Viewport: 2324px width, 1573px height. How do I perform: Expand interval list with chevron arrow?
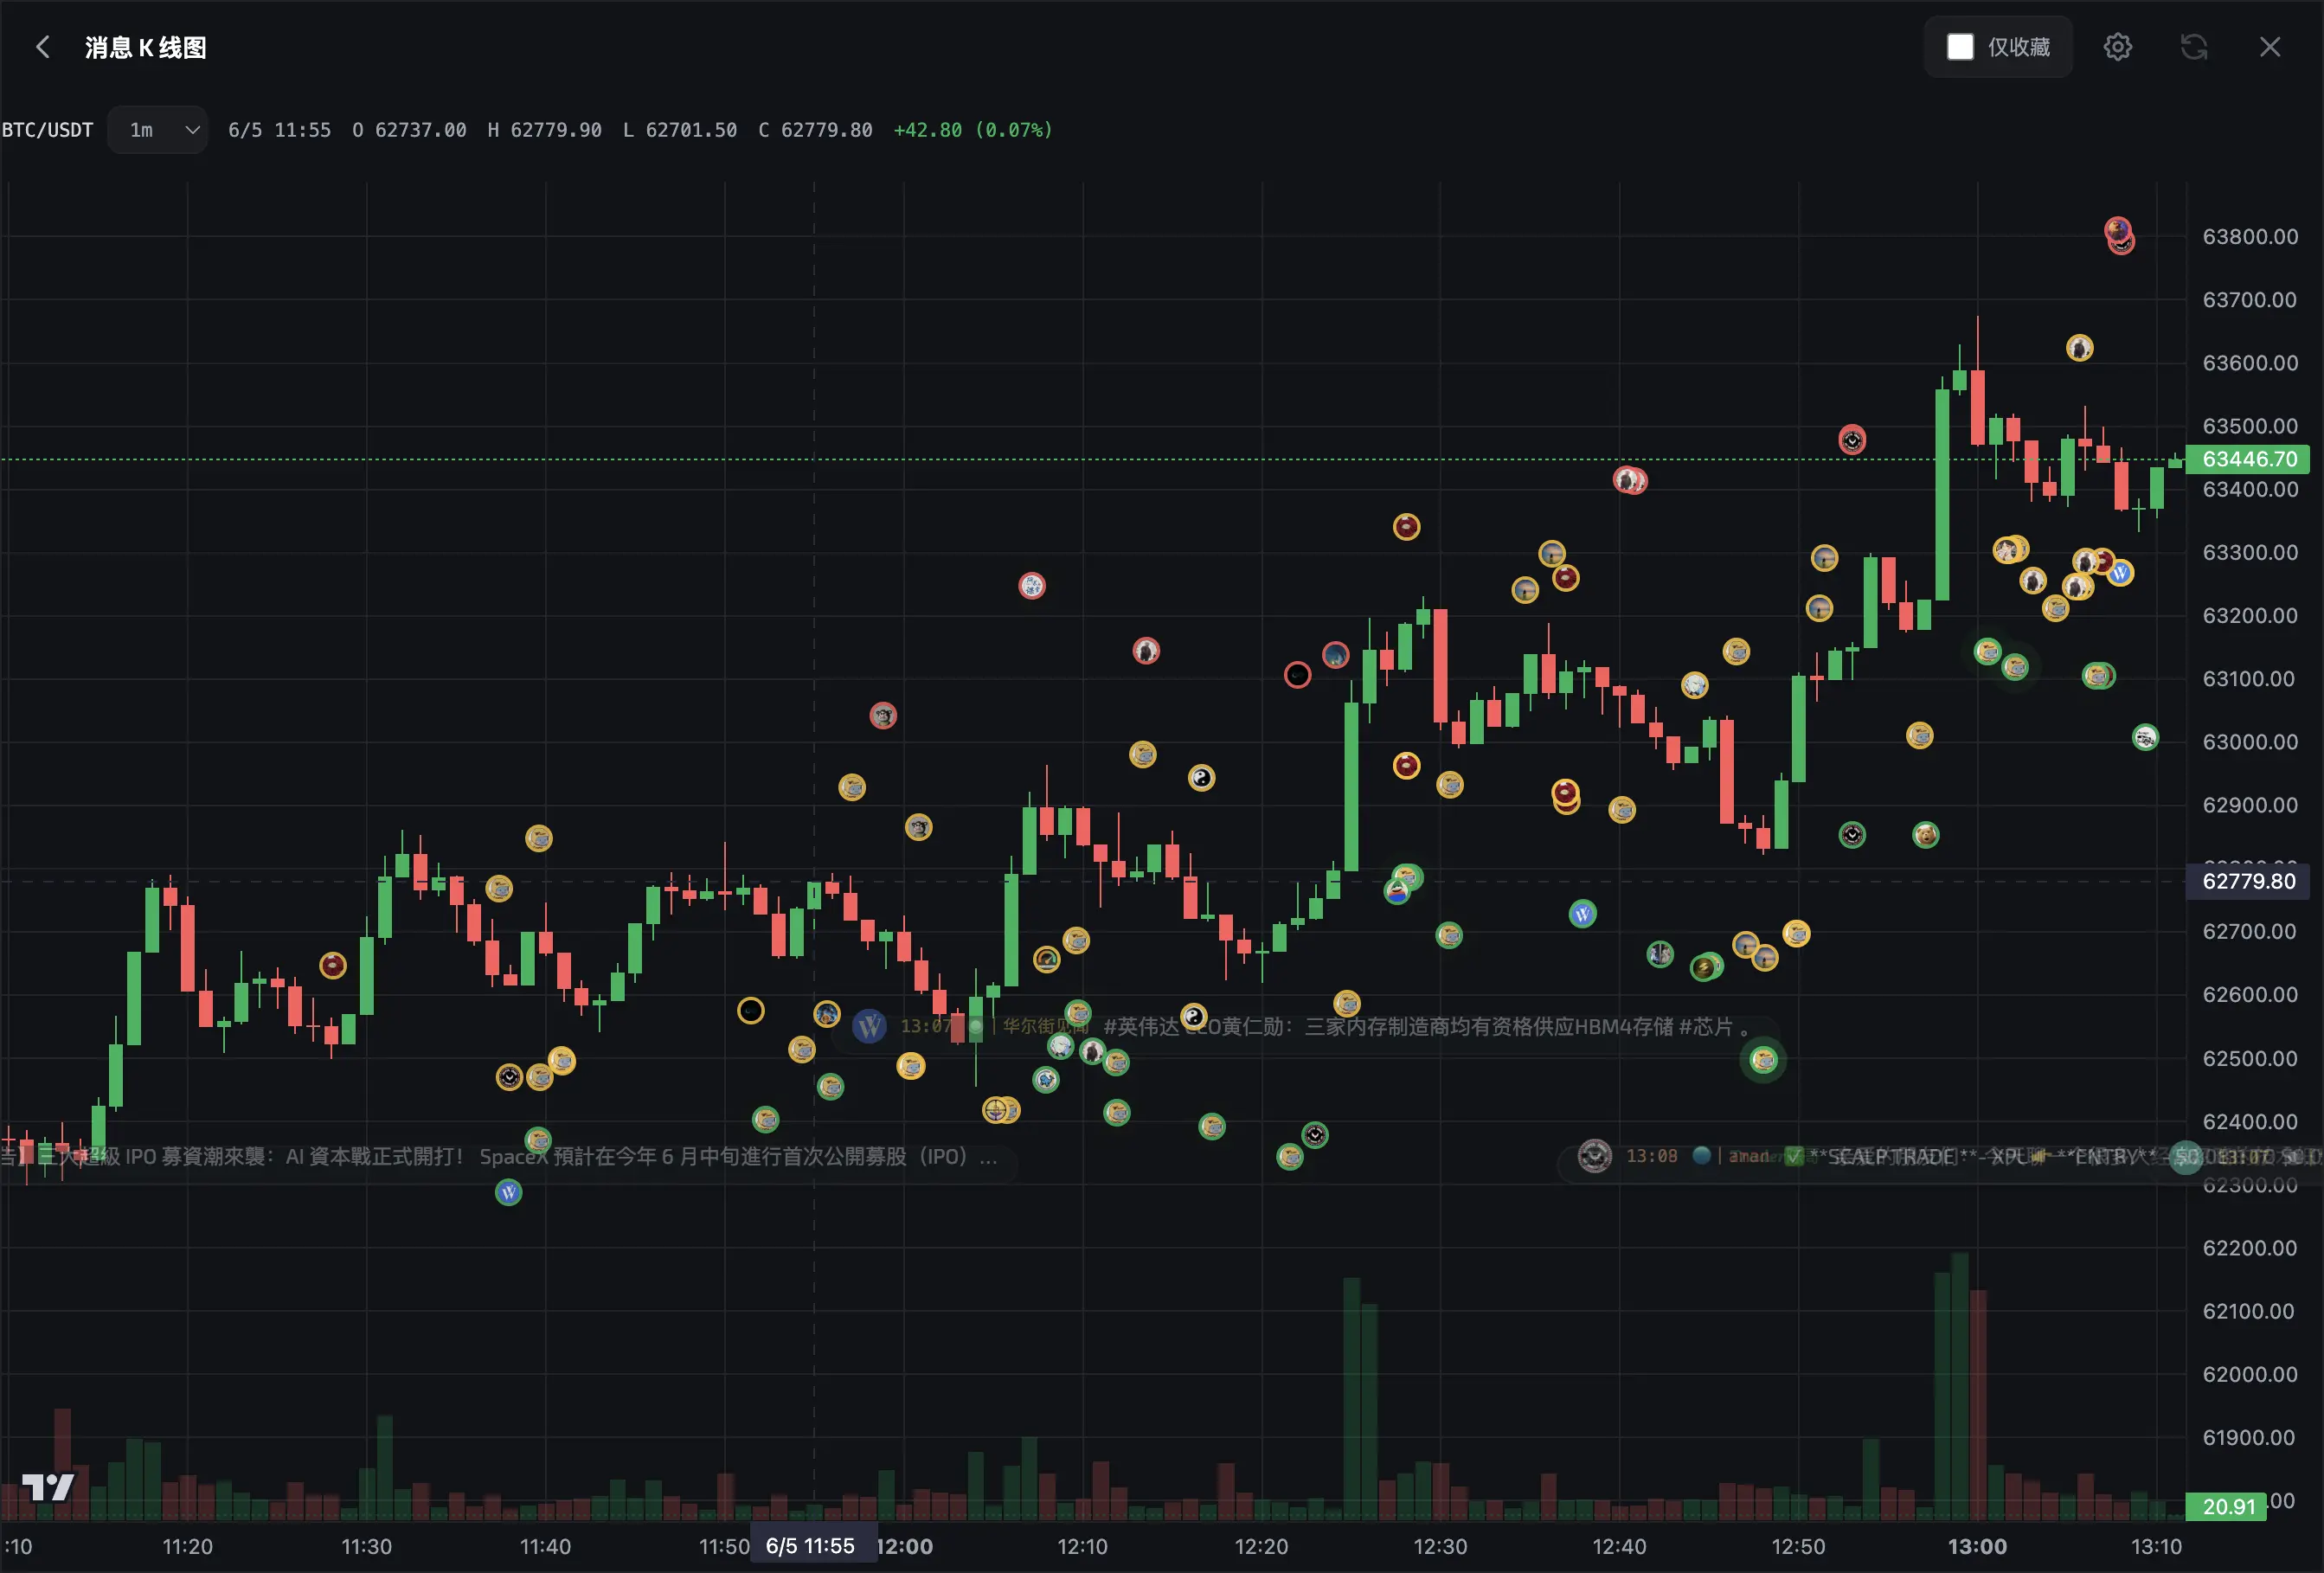tap(192, 130)
